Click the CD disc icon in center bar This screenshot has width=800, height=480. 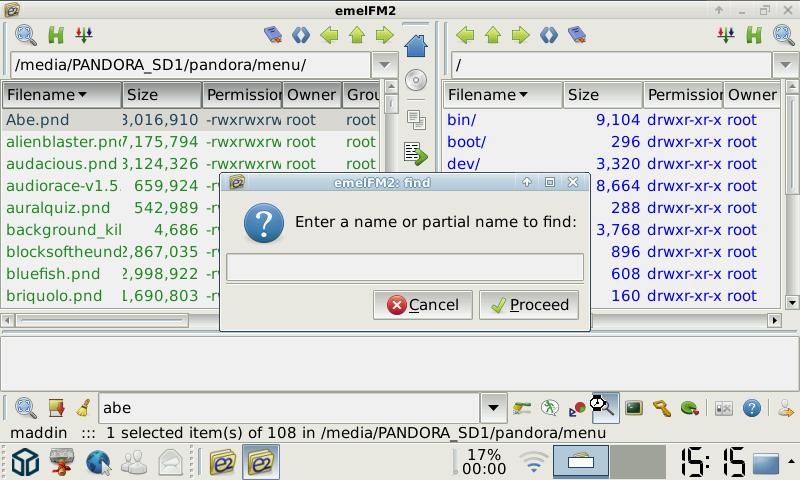pyautogui.click(x=416, y=80)
